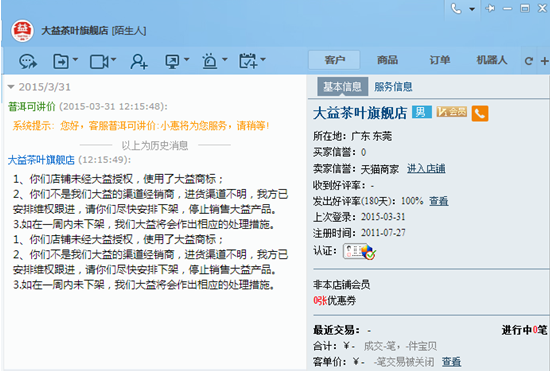Click the 大益茶叶旗舰店 shop avatar

(22, 31)
